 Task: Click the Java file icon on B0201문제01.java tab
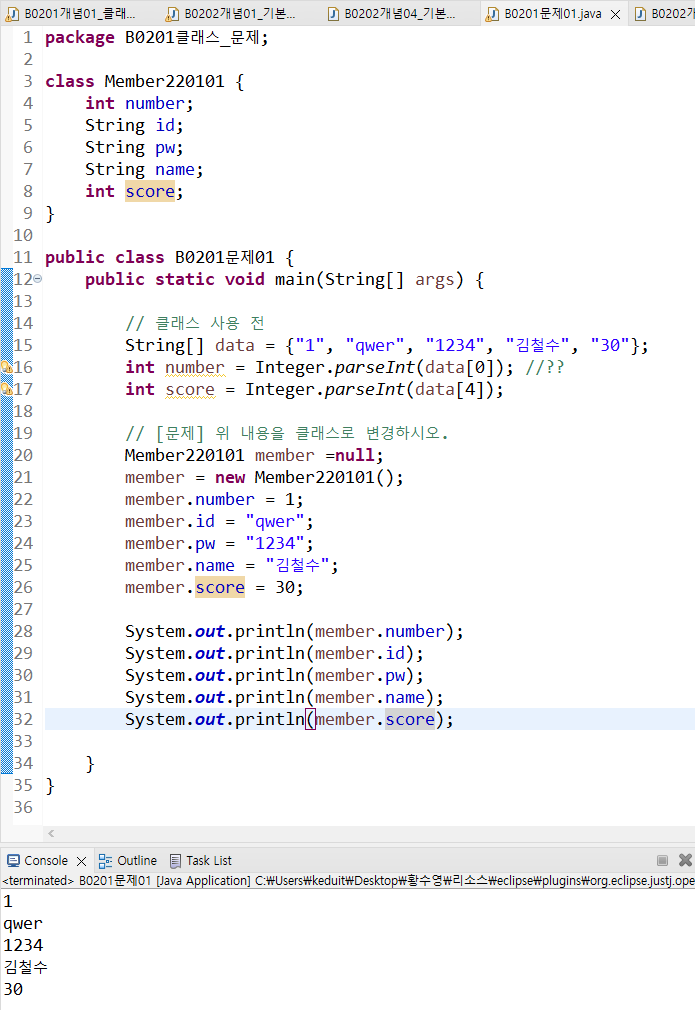tap(492, 14)
